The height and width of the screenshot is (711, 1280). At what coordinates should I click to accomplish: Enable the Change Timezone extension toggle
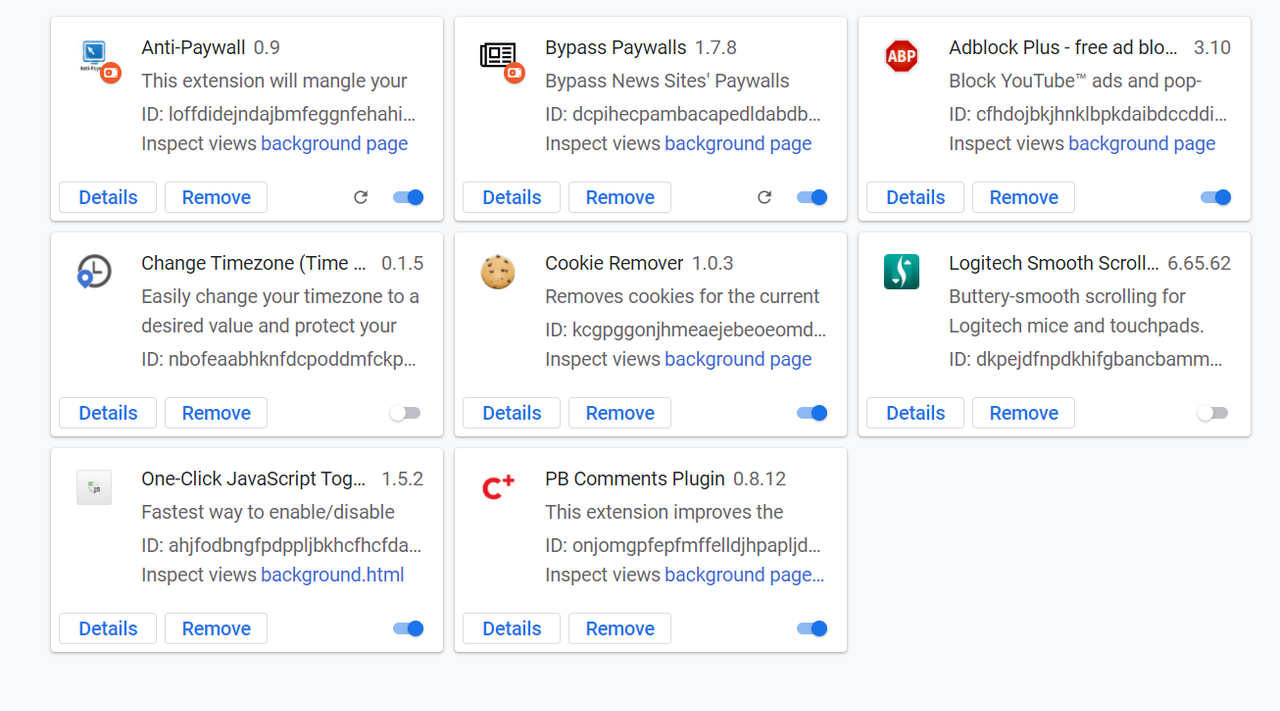(405, 413)
